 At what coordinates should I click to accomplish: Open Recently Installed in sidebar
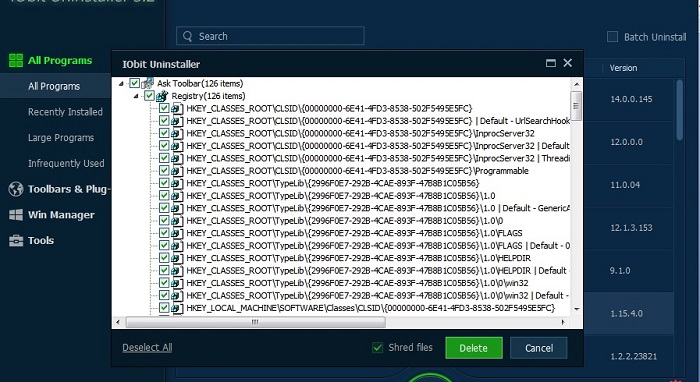[65, 112]
